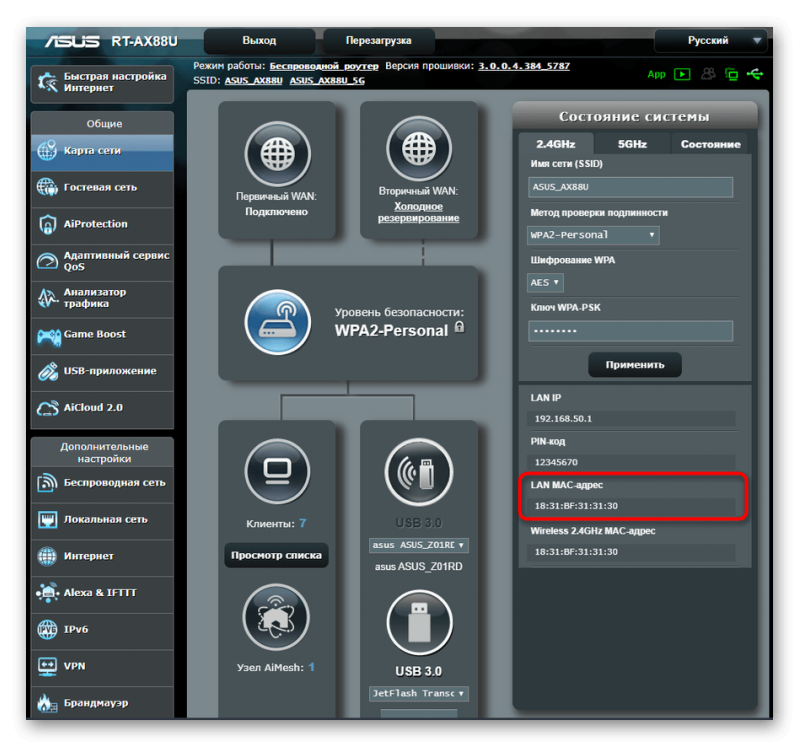The height and width of the screenshot is (747, 800).
Task: Click the USB-приложение icon
Action: pyautogui.click(x=47, y=371)
